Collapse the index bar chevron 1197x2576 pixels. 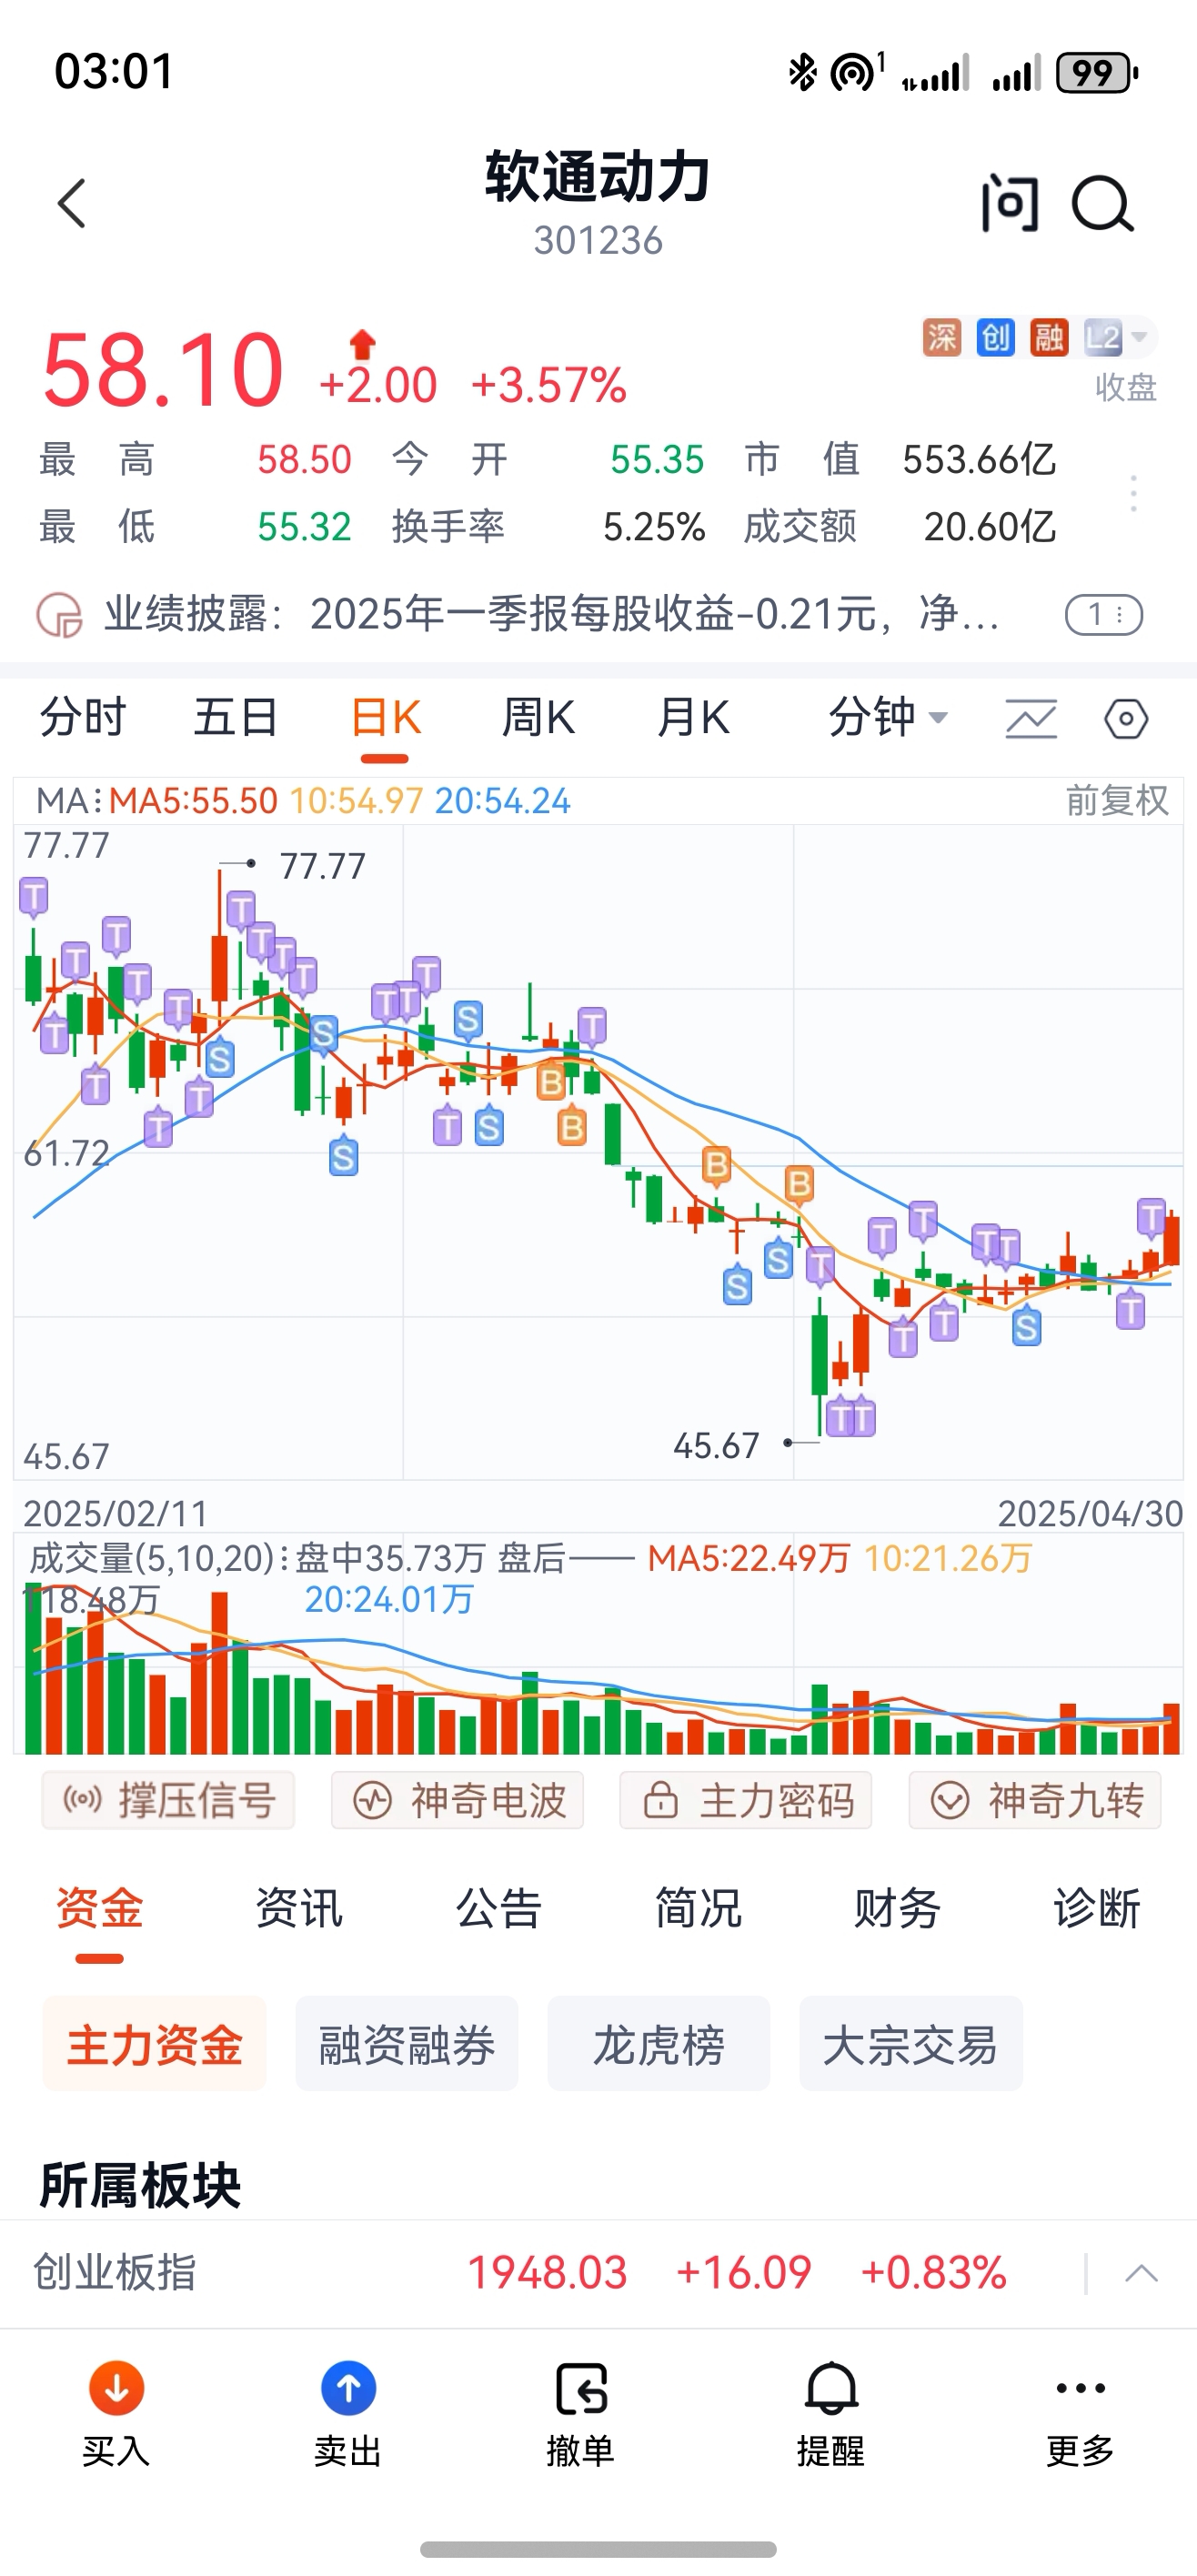(x=1141, y=2273)
